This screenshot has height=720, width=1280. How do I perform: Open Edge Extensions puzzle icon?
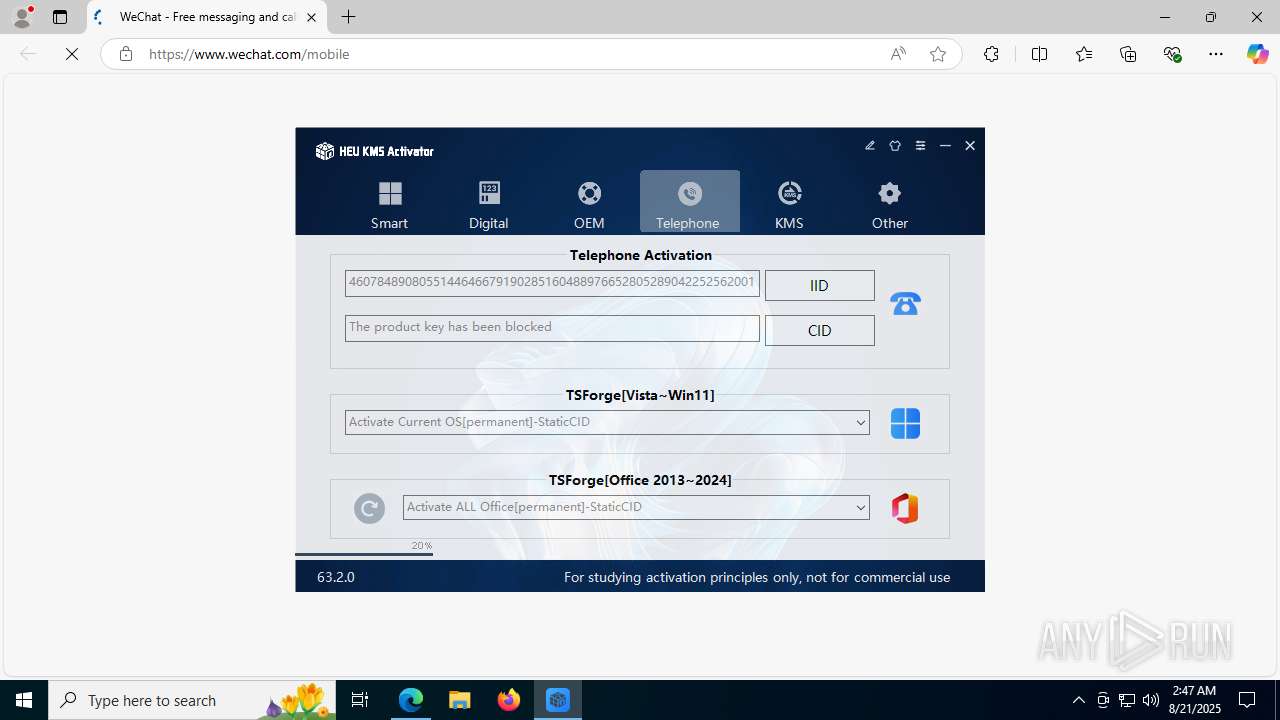coord(991,54)
